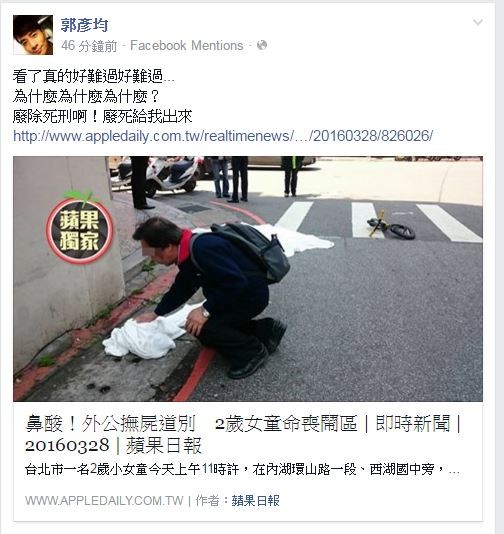Click the 蘋果獨家 badge on the photo
This screenshot has width=504, height=534.
coord(80,229)
